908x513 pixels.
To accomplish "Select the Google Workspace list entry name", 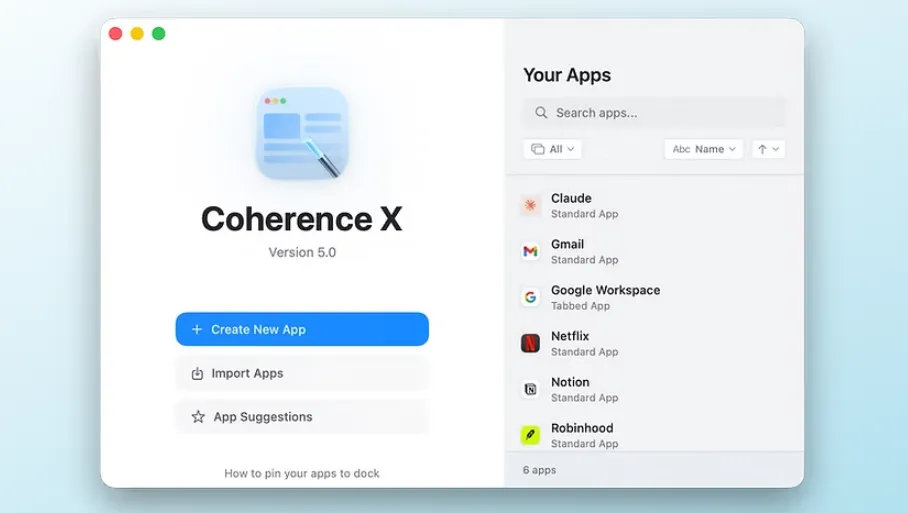I will click(x=605, y=290).
